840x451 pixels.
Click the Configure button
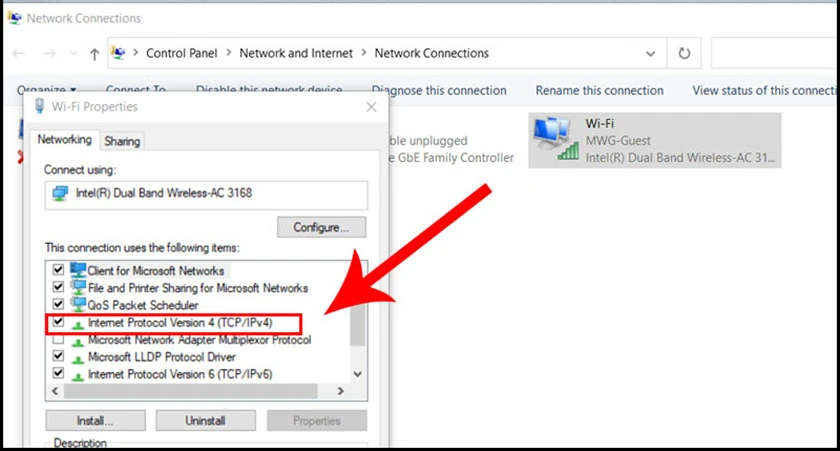coord(321,227)
